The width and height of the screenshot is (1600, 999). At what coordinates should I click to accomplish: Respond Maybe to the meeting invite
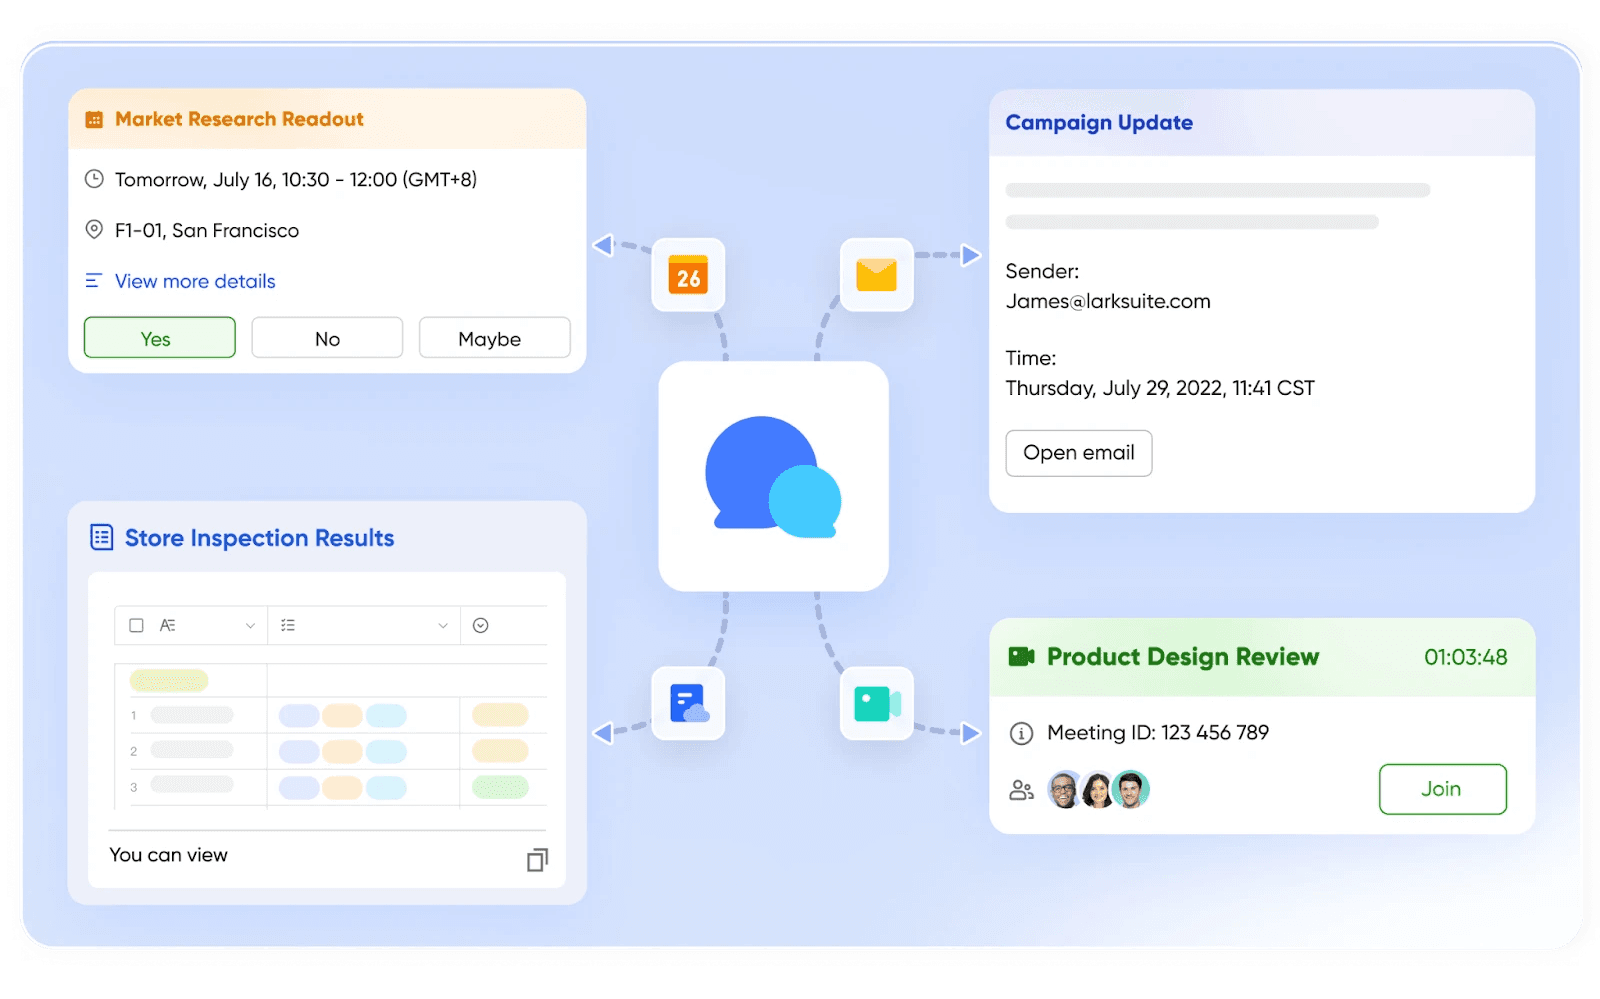[x=494, y=338]
